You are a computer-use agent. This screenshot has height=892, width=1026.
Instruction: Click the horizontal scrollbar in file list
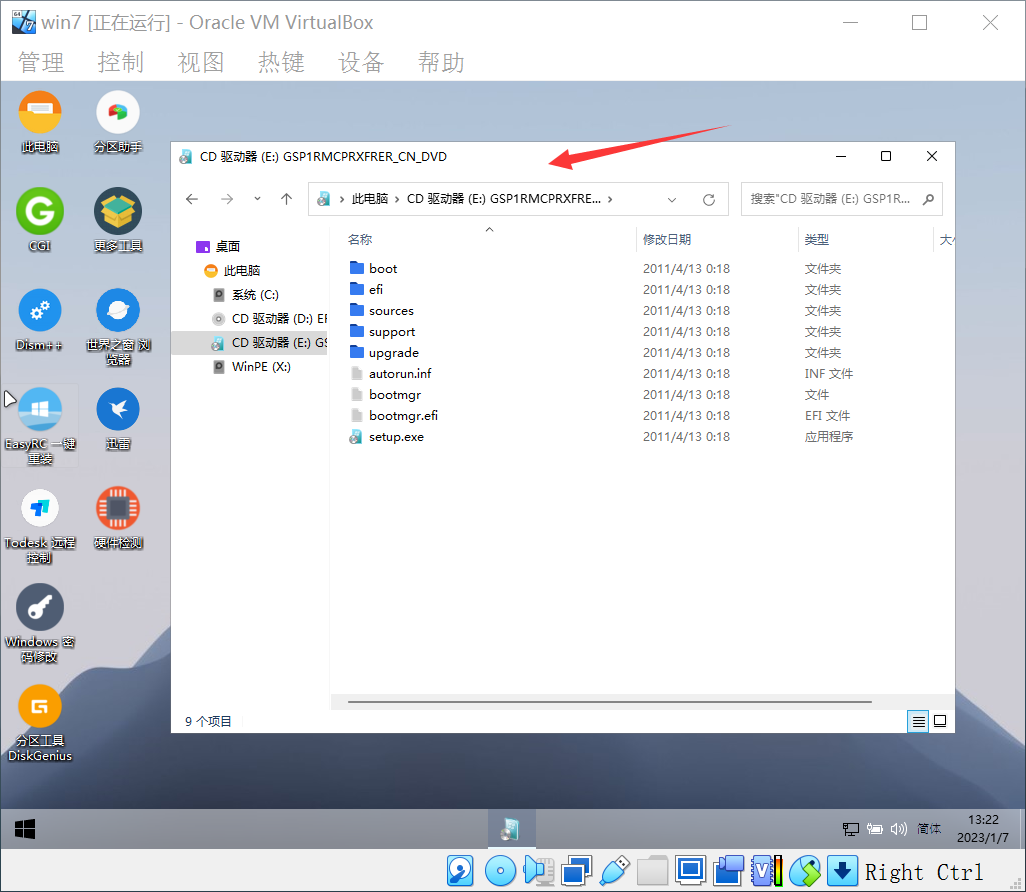610,702
